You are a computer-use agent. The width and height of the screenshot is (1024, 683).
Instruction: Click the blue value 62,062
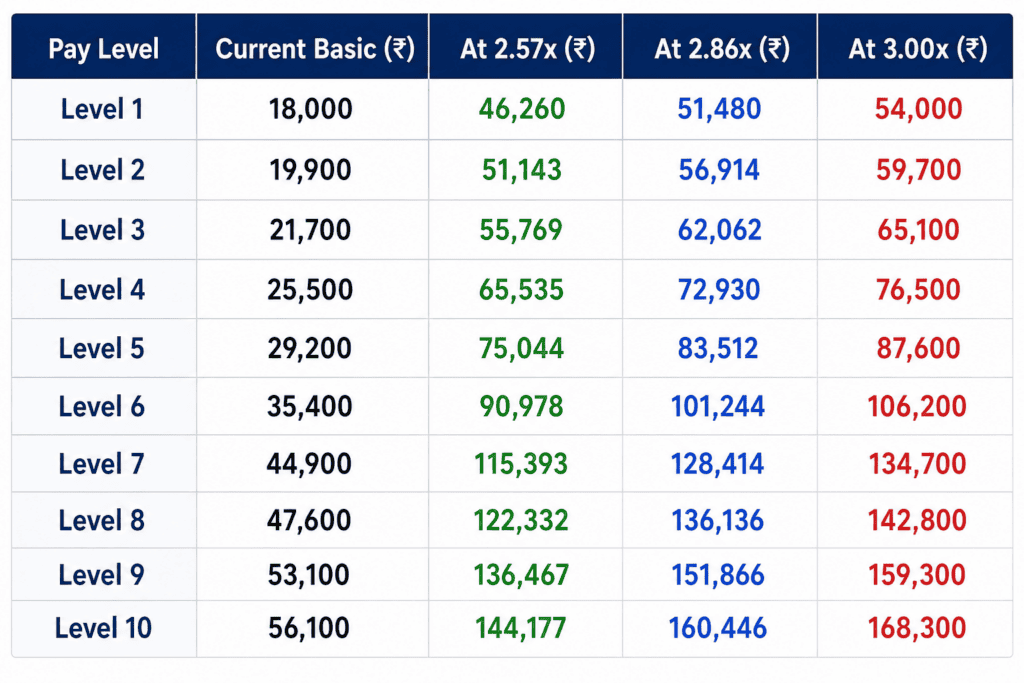pos(720,230)
